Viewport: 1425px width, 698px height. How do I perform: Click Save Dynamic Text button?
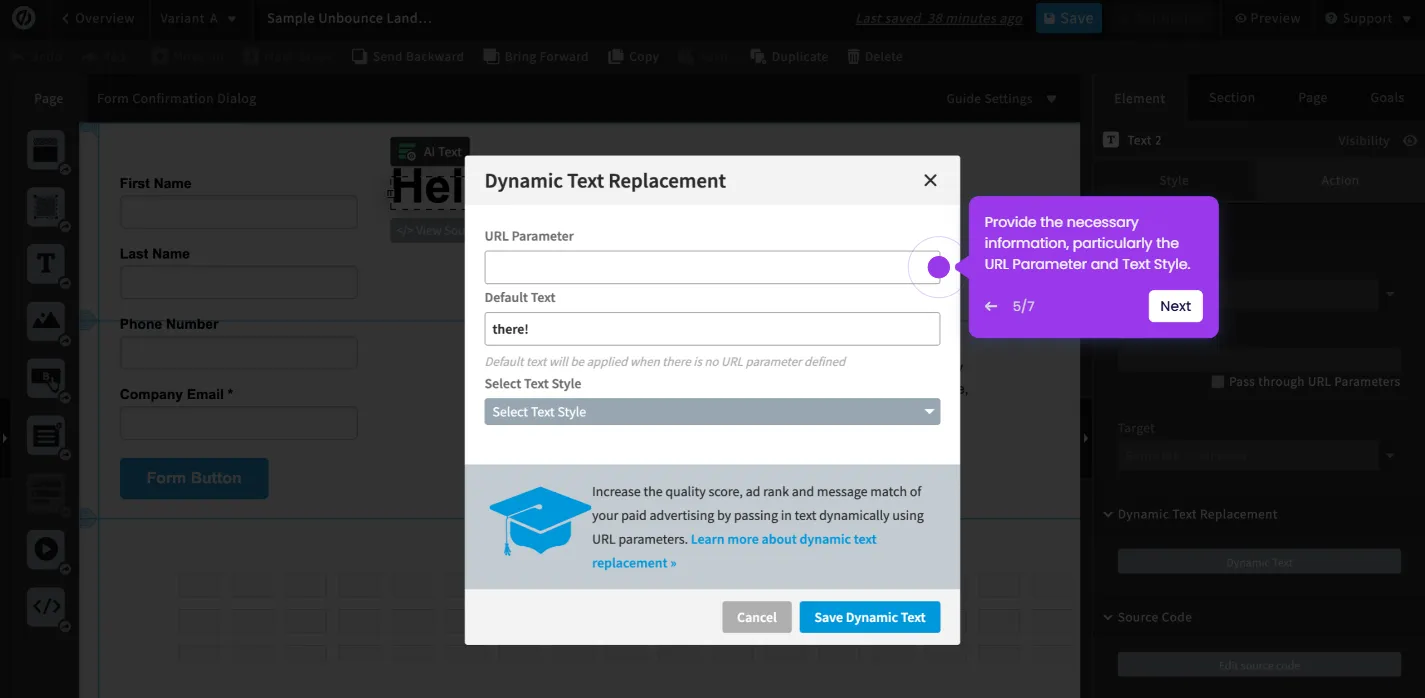coord(870,617)
